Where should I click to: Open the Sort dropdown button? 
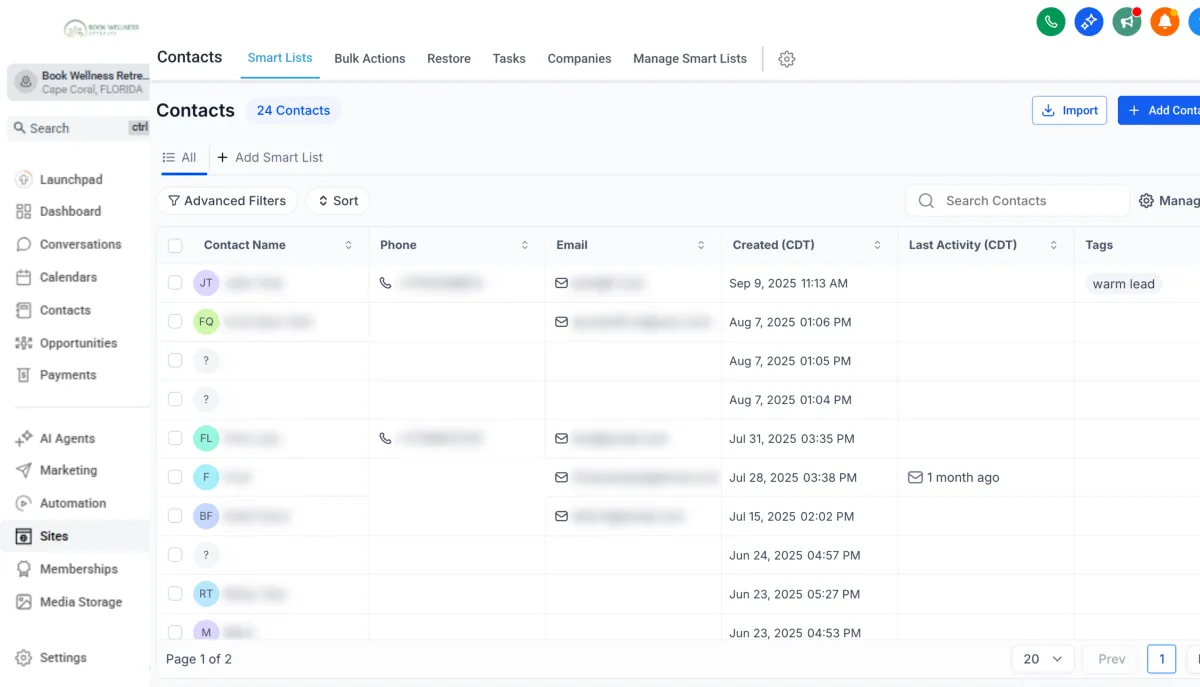click(338, 201)
